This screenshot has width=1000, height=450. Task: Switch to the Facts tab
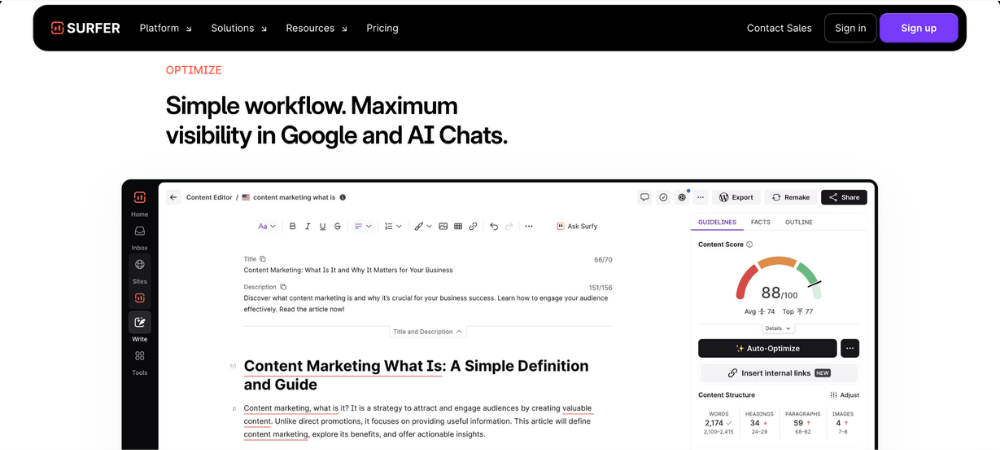pos(760,222)
